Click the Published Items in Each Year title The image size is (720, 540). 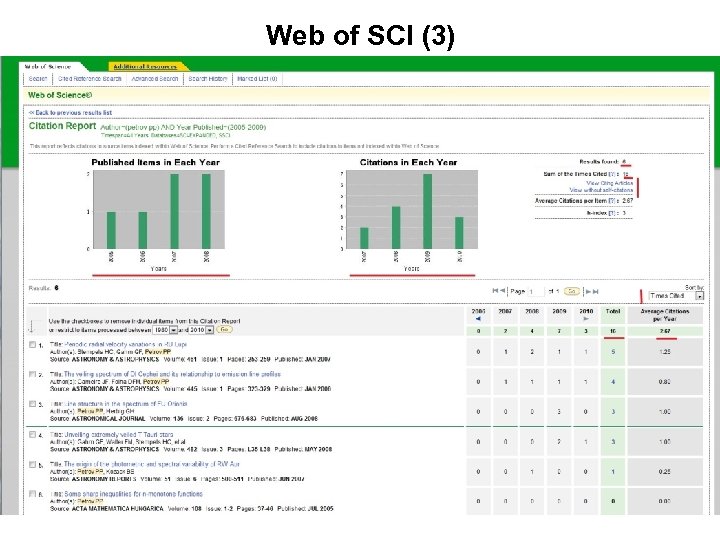coord(156,162)
